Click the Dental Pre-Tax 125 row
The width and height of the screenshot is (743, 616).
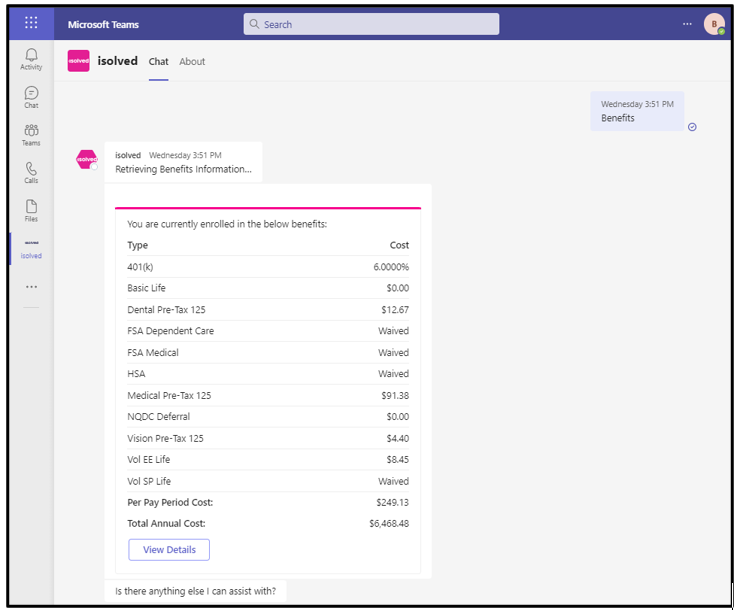click(x=268, y=310)
